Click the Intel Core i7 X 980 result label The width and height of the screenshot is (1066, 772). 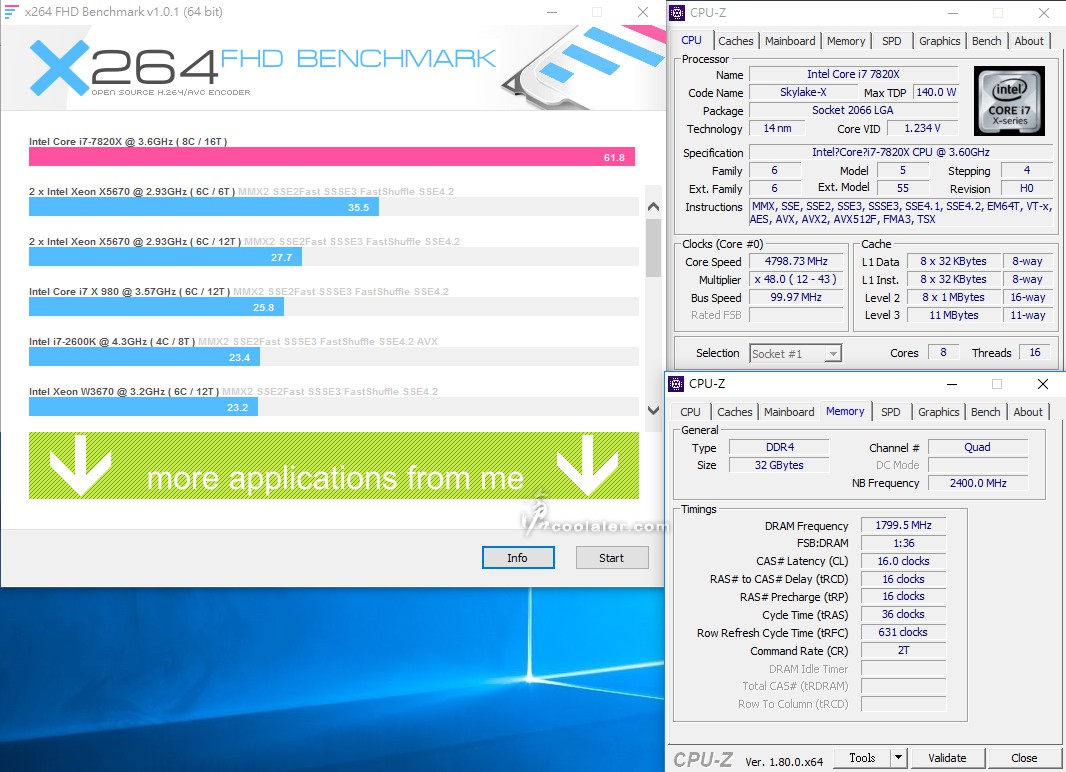click(129, 292)
